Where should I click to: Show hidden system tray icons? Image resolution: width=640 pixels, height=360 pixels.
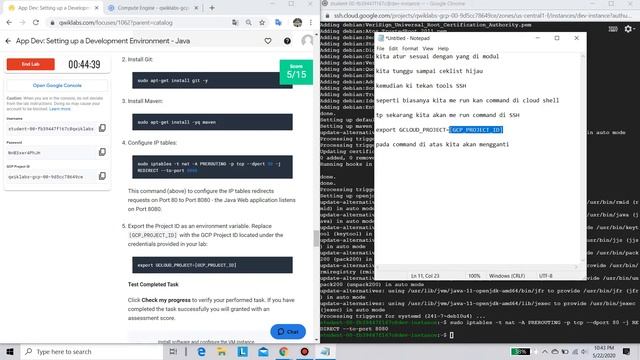[x=544, y=351]
